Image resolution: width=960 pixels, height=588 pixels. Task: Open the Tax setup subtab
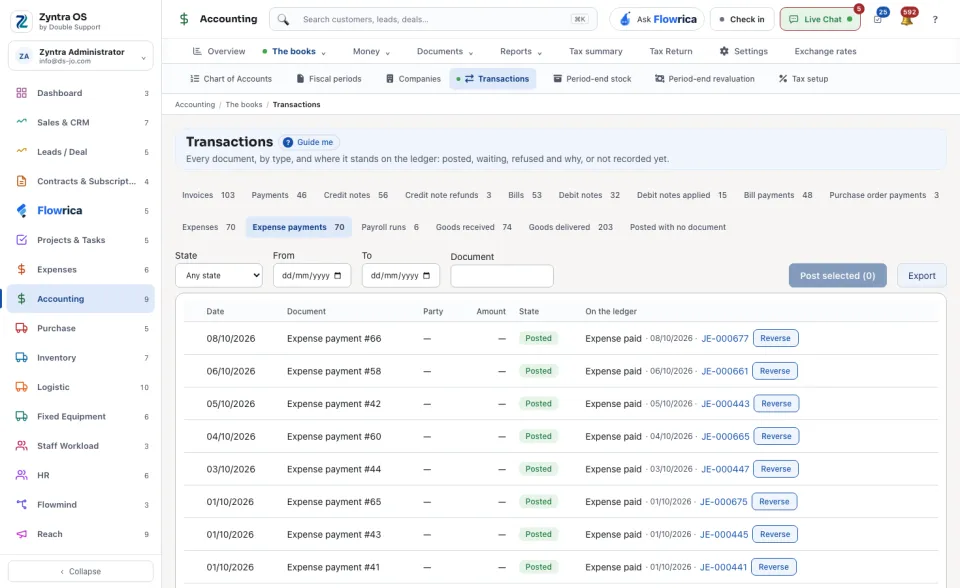(x=803, y=79)
